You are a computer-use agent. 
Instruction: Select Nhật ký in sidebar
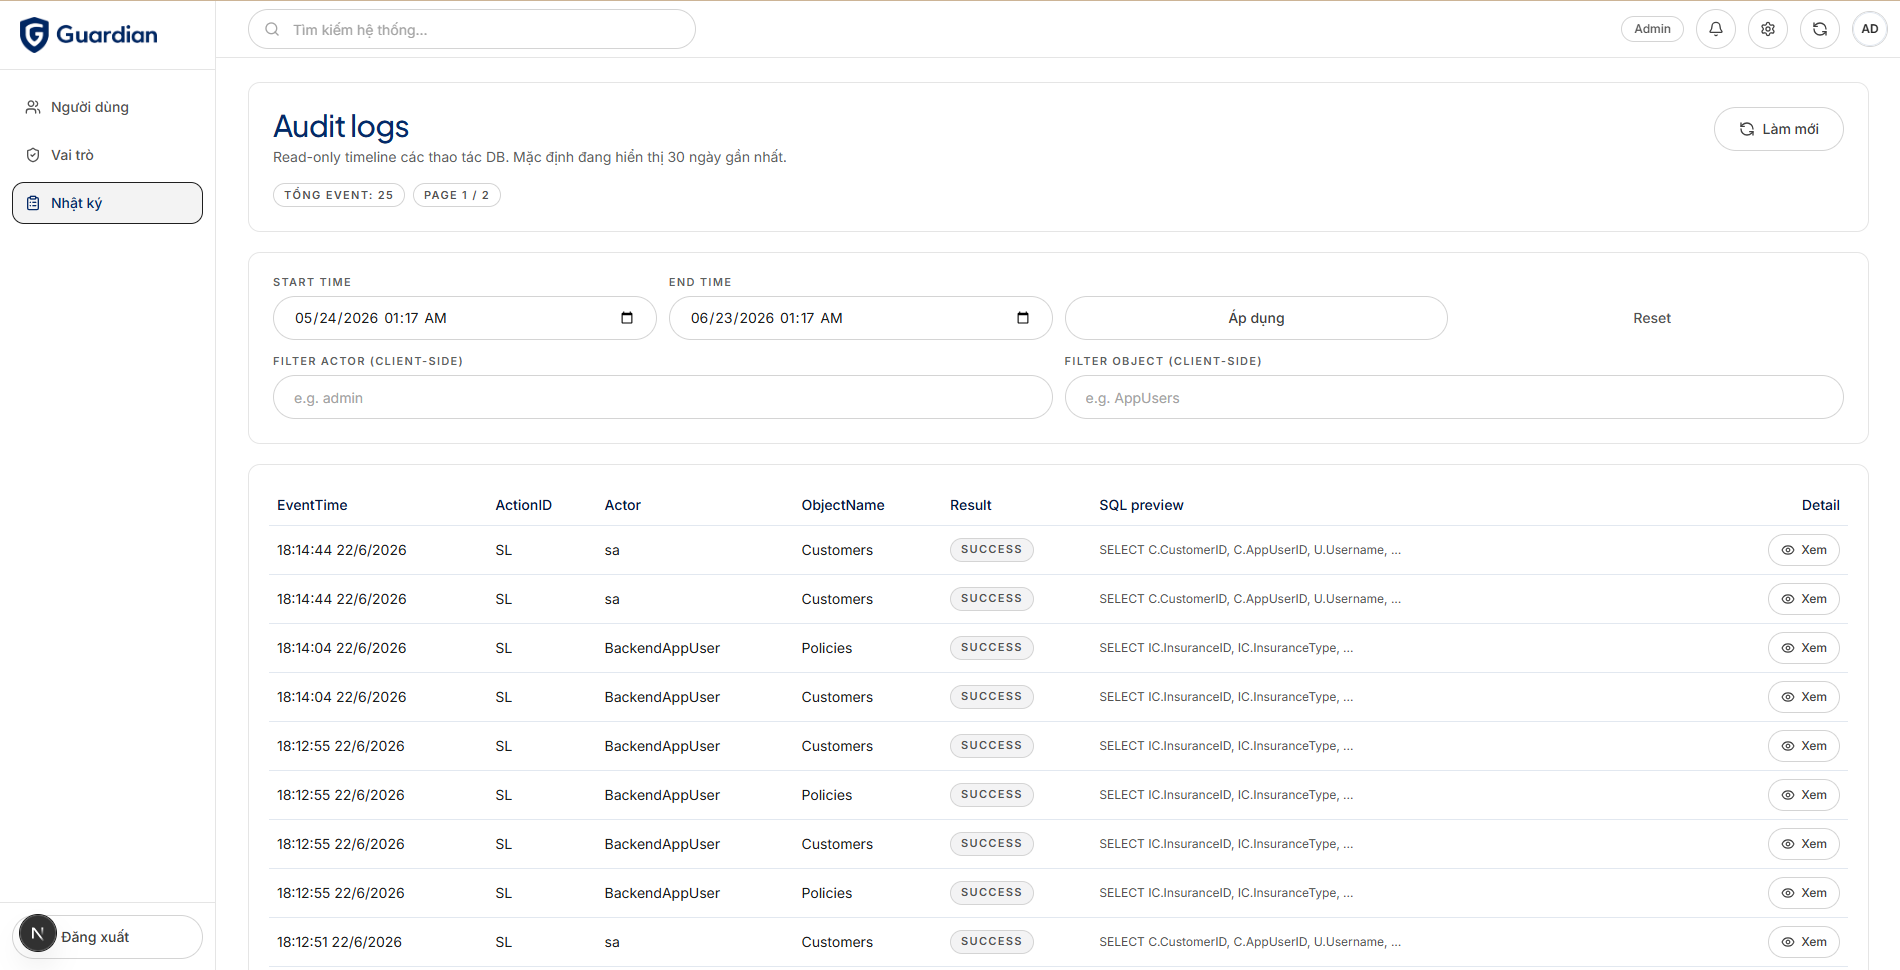pos(107,203)
